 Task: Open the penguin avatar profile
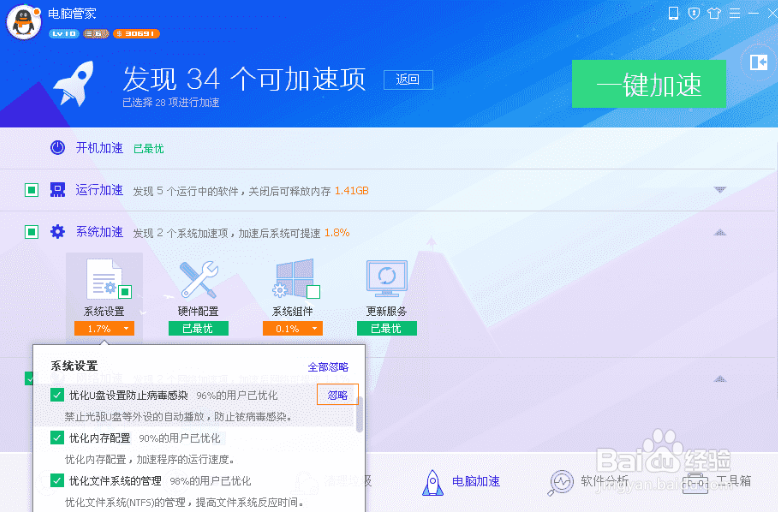[23, 22]
